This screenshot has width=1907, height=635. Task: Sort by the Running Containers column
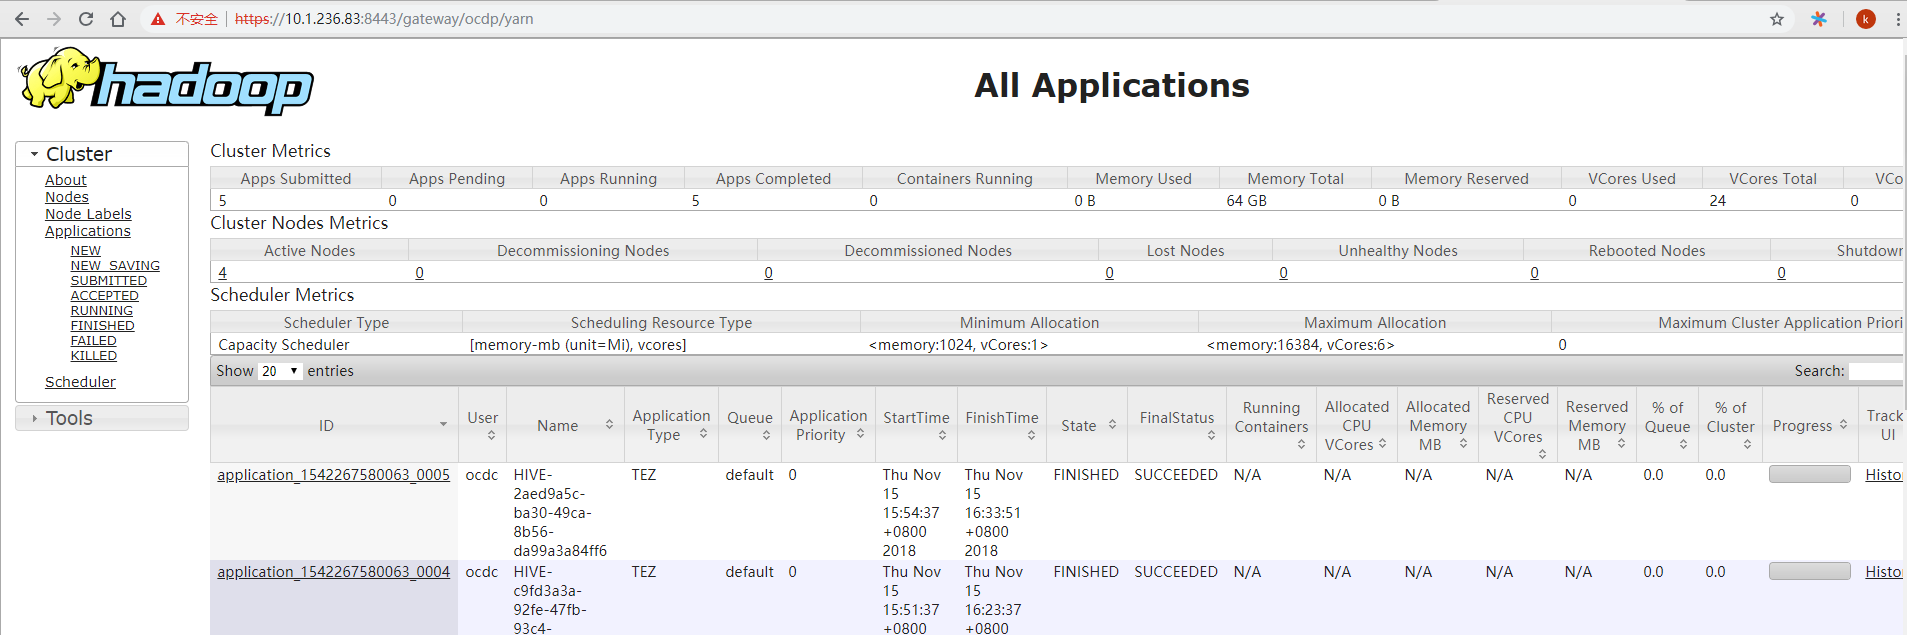tap(1301, 444)
